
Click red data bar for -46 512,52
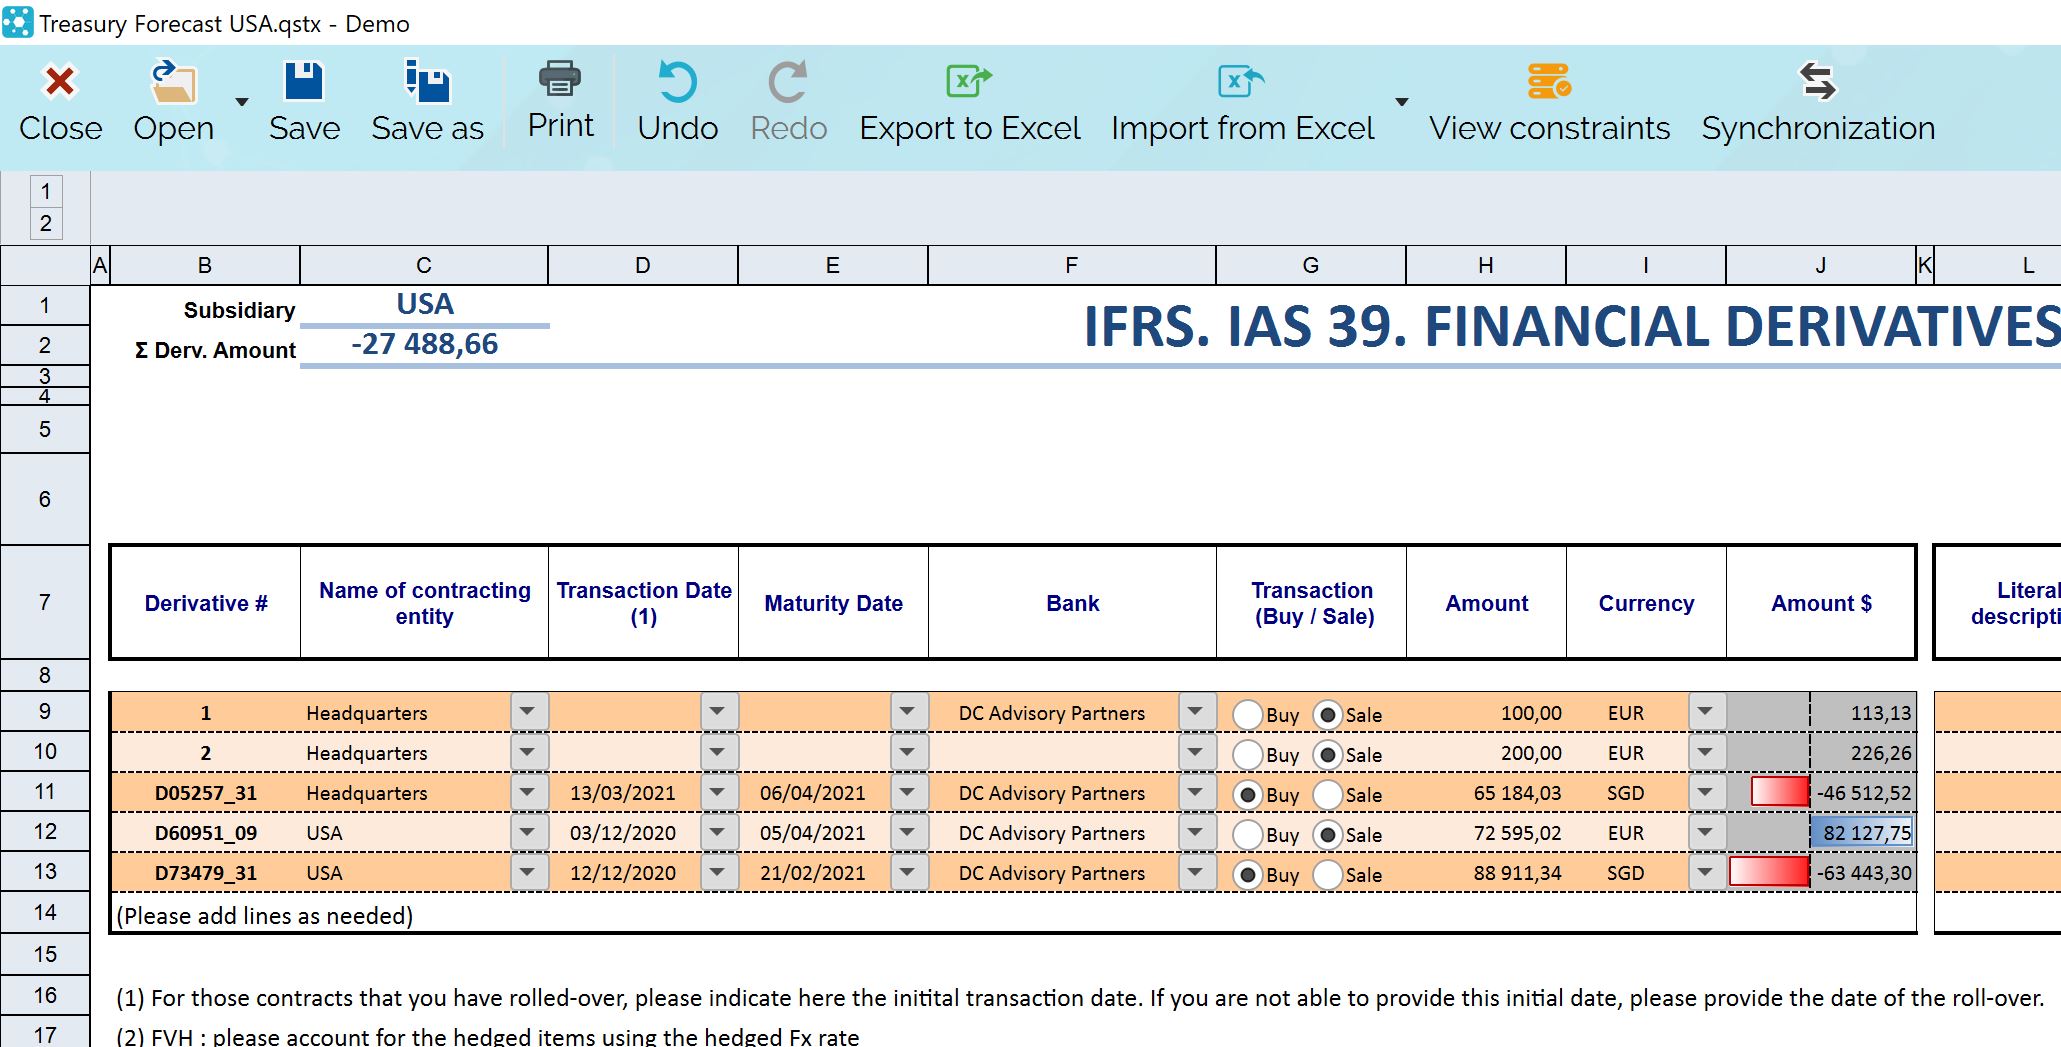[1780, 792]
